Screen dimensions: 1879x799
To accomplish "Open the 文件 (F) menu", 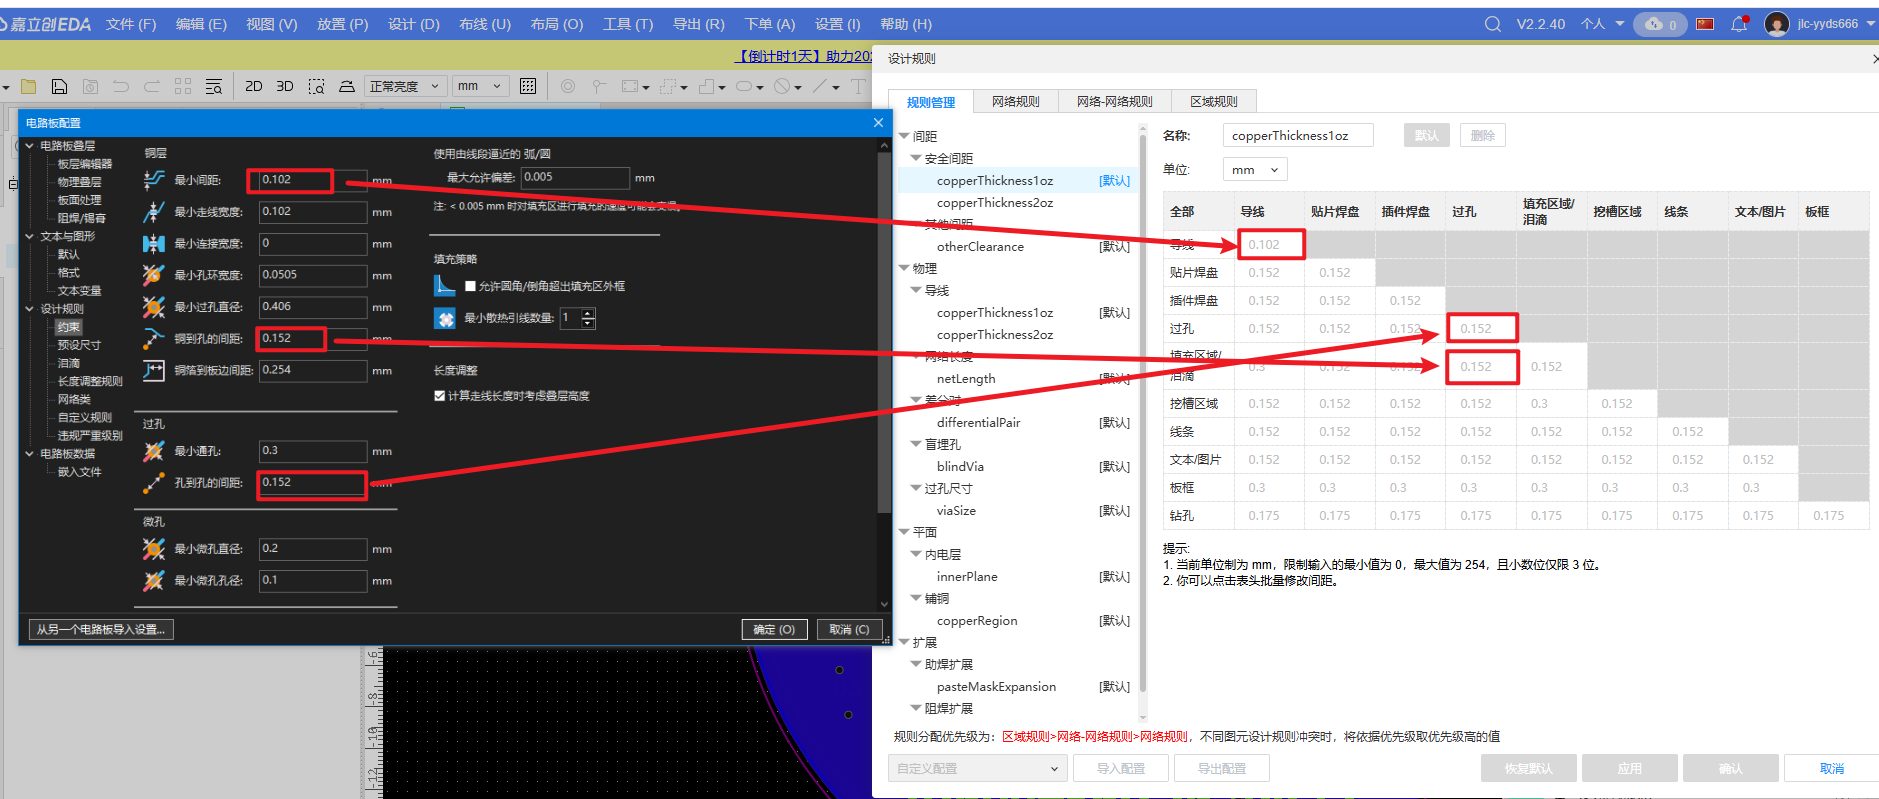I will 131,24.
